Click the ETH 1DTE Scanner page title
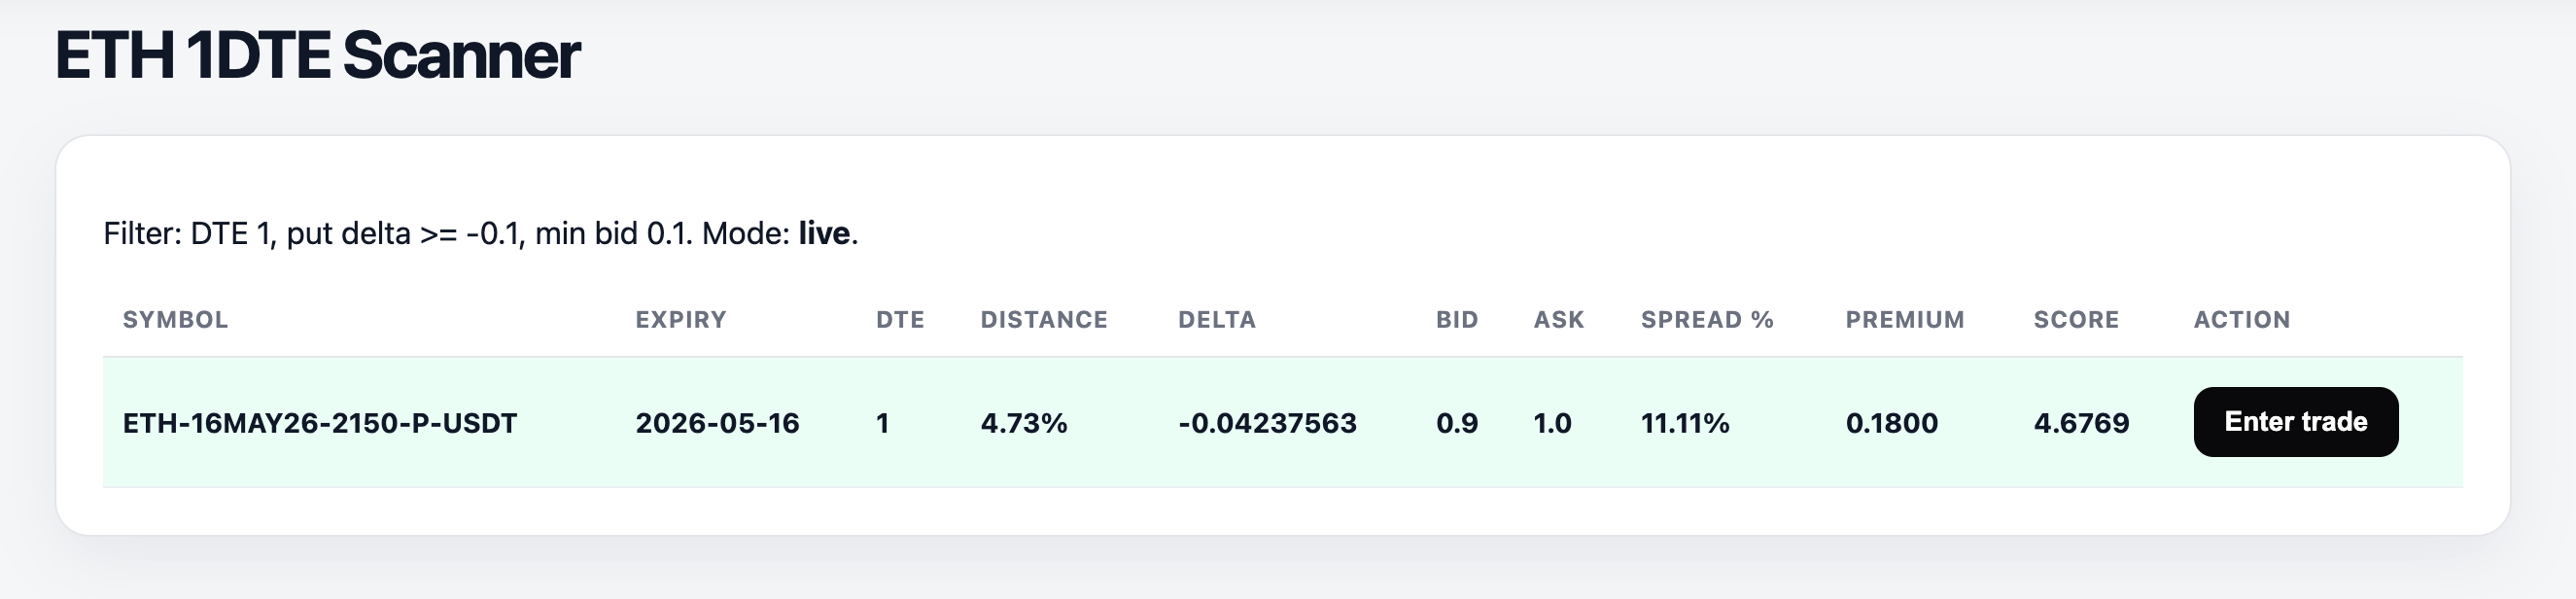 pos(317,55)
